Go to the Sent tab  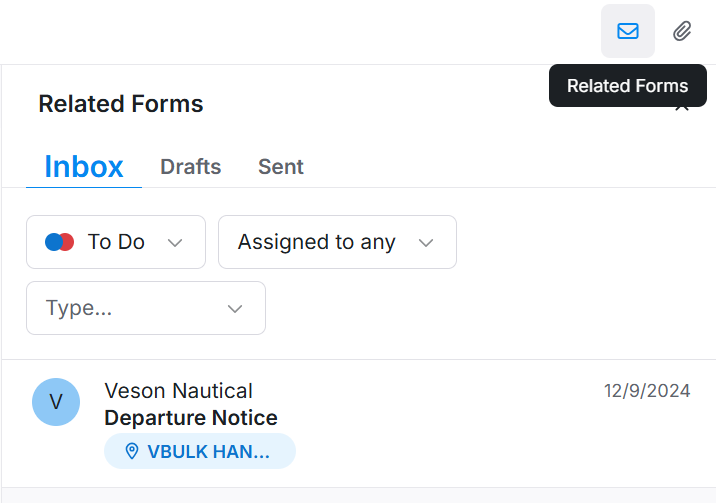tap(280, 167)
